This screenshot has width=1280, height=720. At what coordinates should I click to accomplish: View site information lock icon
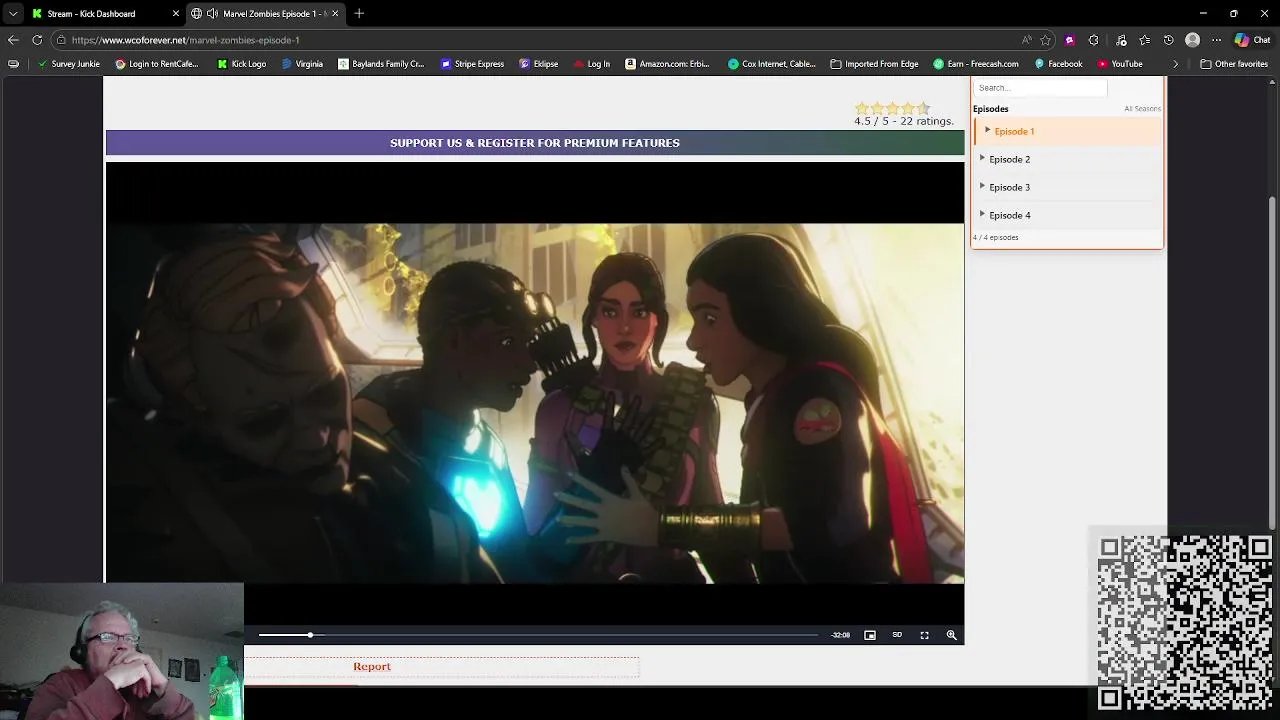coord(61,40)
